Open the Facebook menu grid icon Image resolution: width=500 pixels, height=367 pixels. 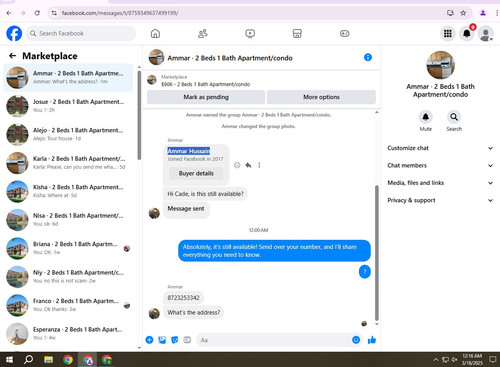pyautogui.click(x=448, y=33)
